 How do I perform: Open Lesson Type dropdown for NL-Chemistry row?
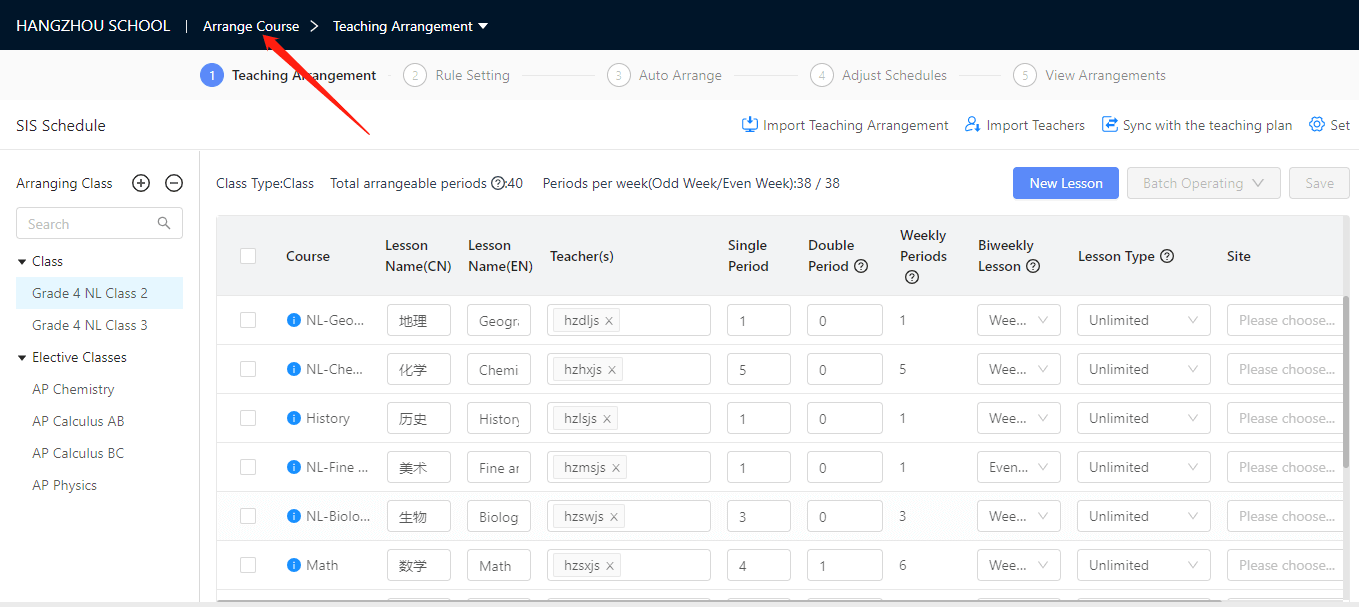1143,369
